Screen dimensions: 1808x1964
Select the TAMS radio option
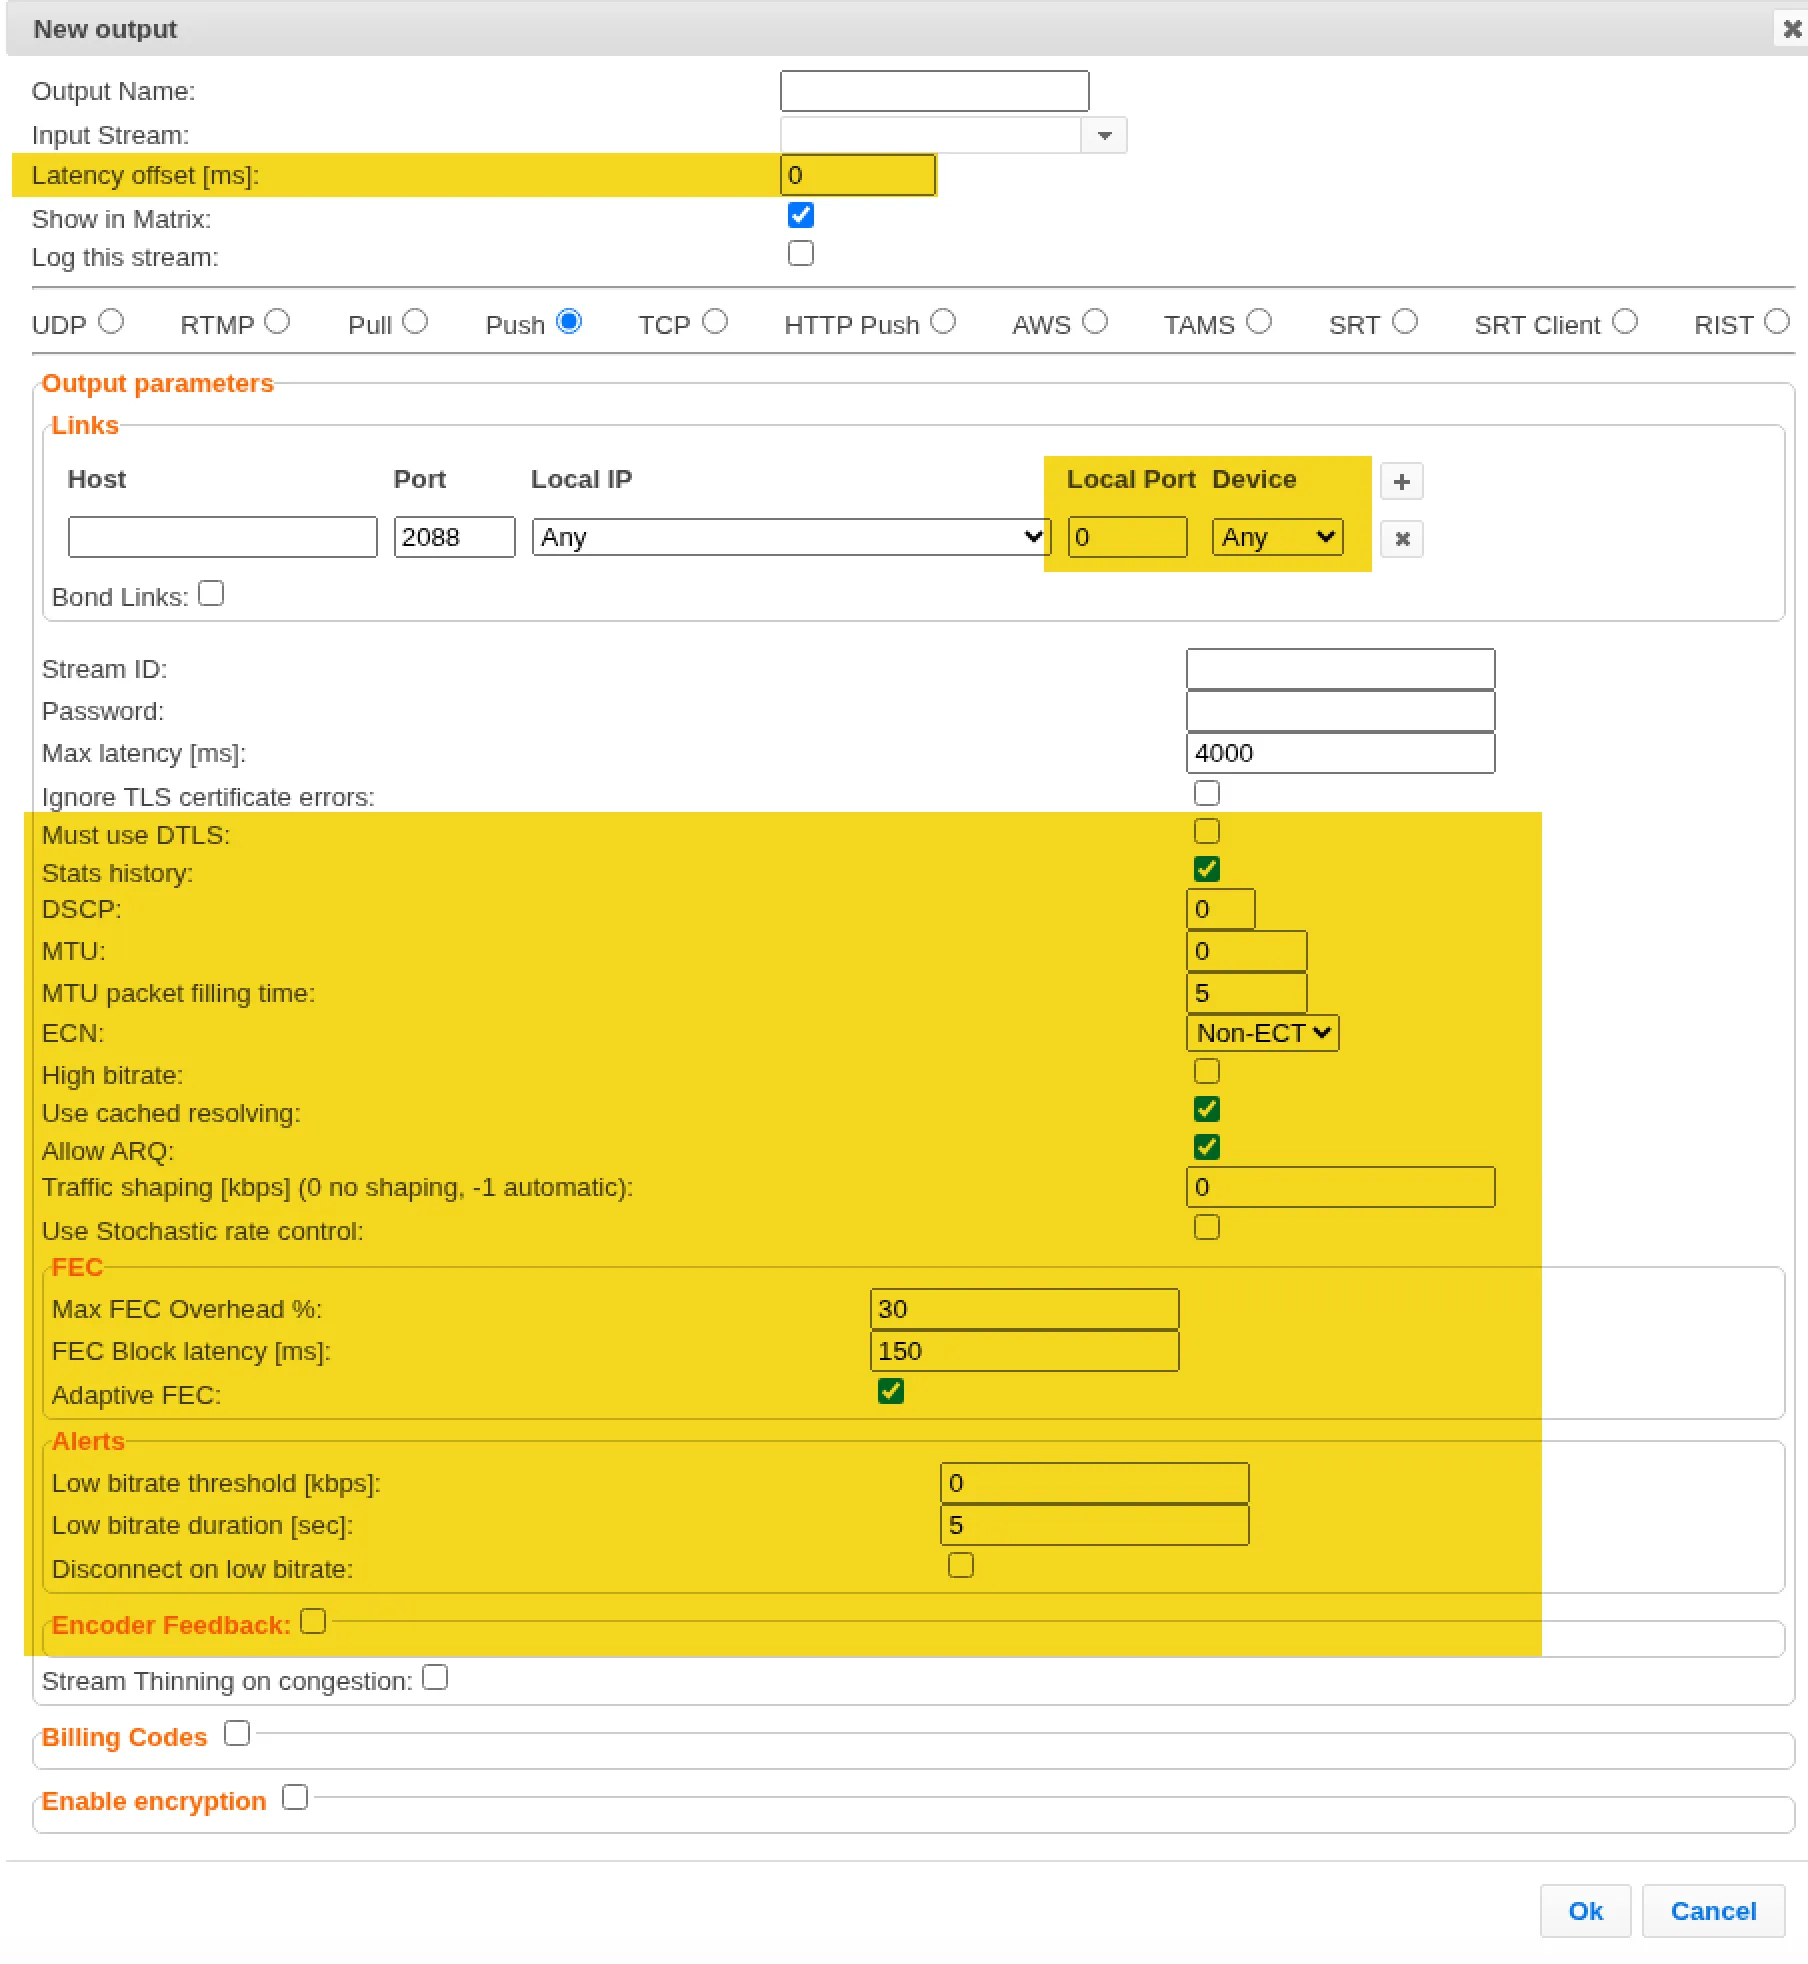pyautogui.click(x=1259, y=321)
